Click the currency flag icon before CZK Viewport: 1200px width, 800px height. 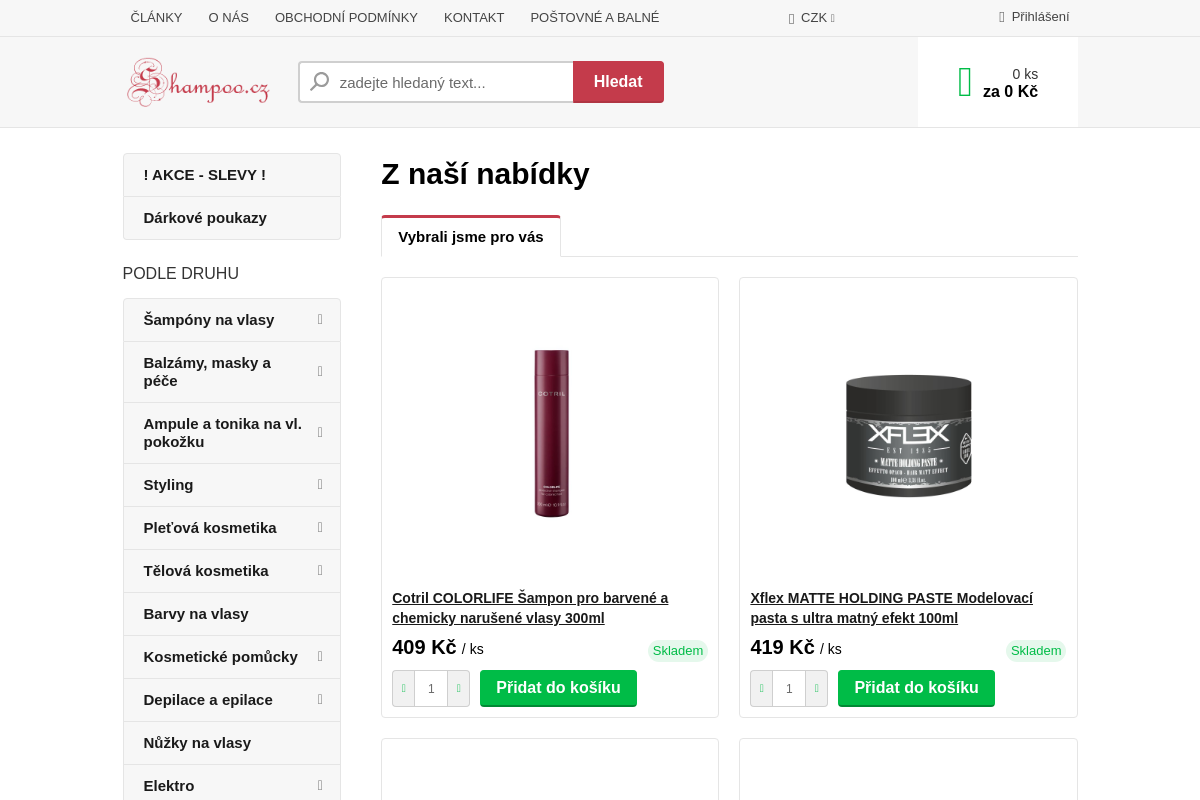(790, 17)
